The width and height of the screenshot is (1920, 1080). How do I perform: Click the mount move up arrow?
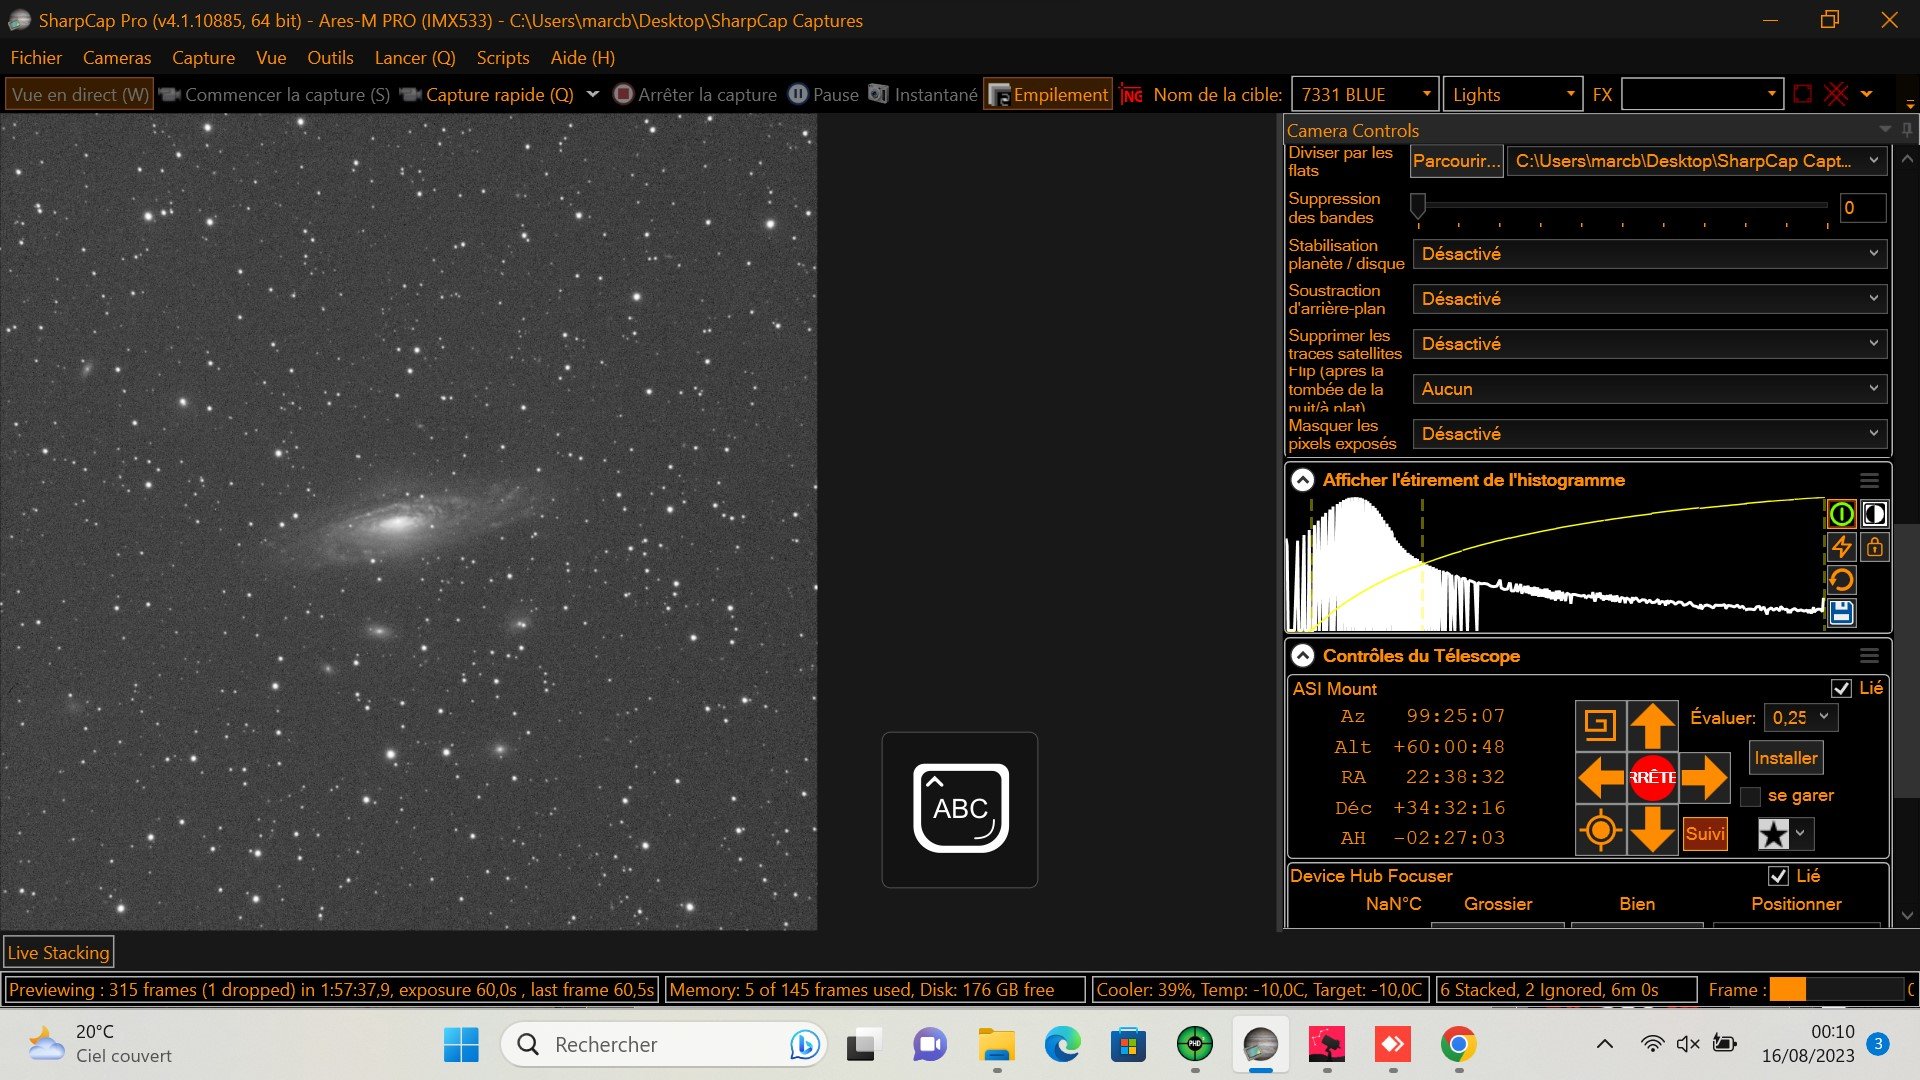(x=1652, y=726)
